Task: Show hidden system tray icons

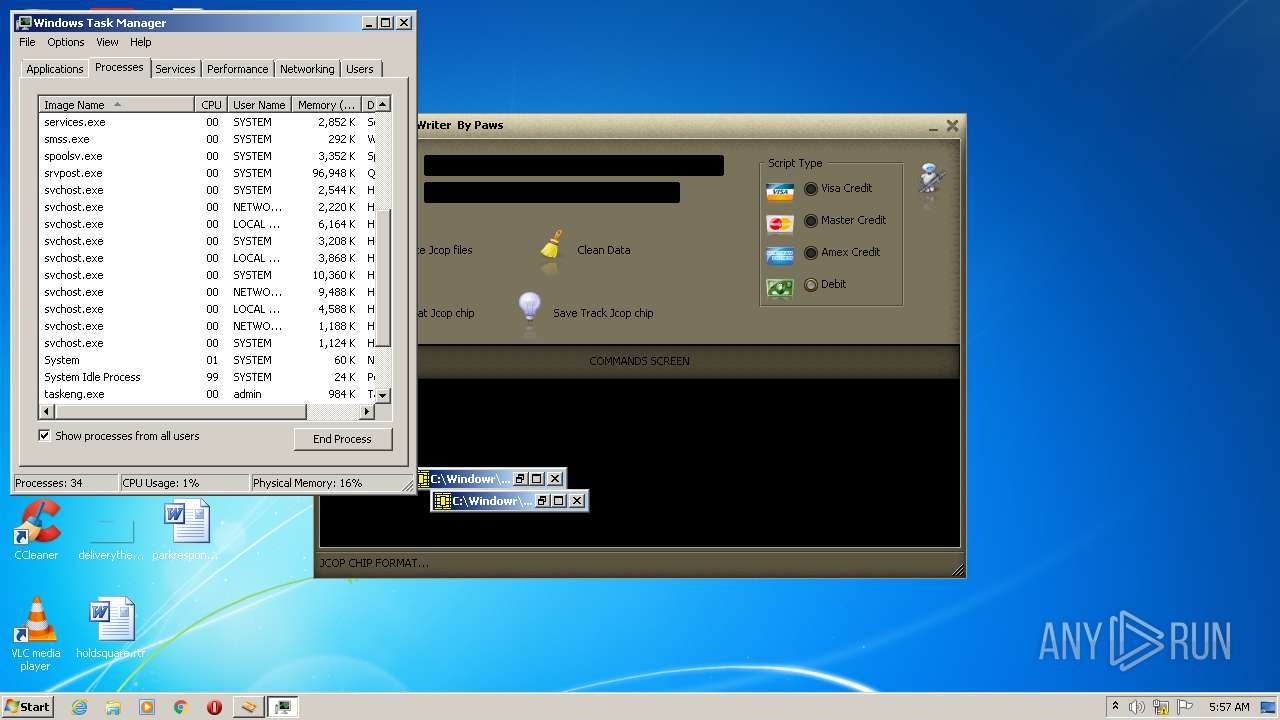Action: tap(1115, 707)
